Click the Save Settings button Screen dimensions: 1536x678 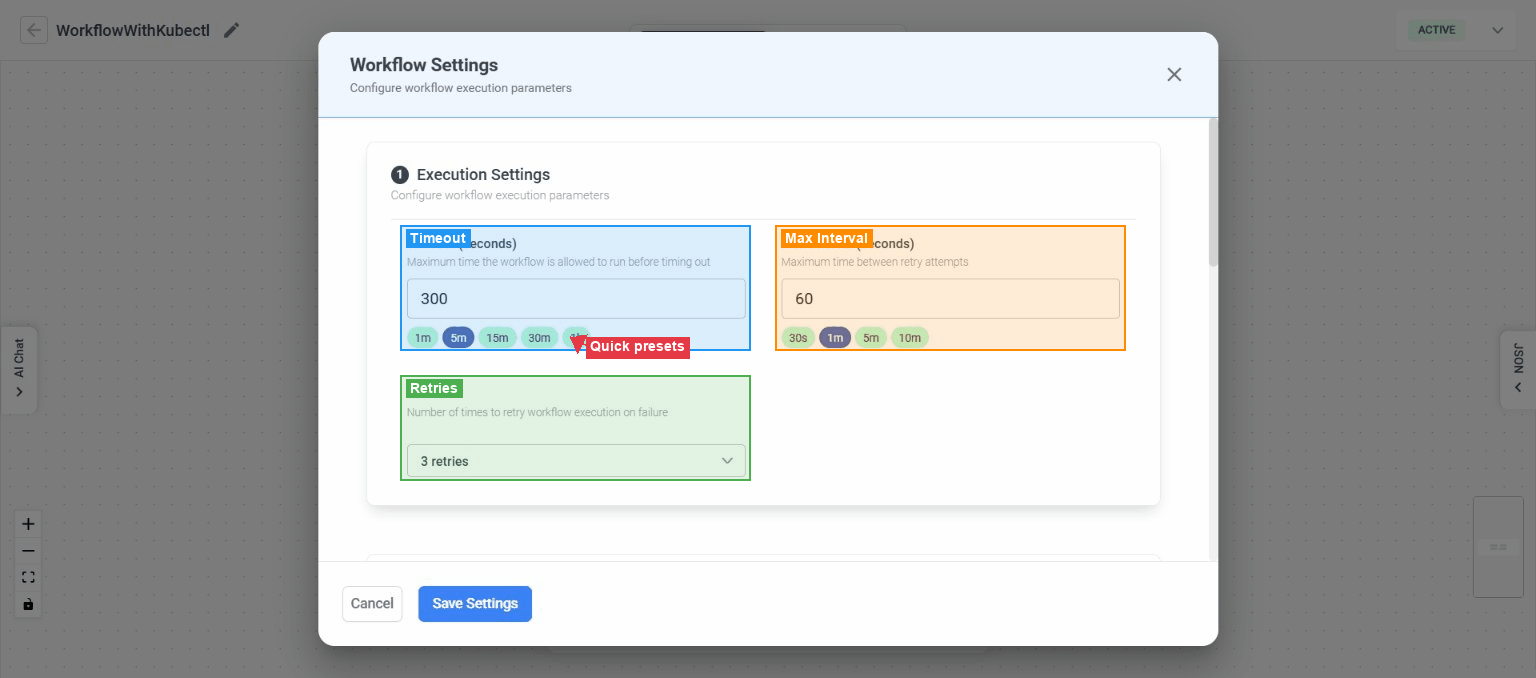click(474, 603)
